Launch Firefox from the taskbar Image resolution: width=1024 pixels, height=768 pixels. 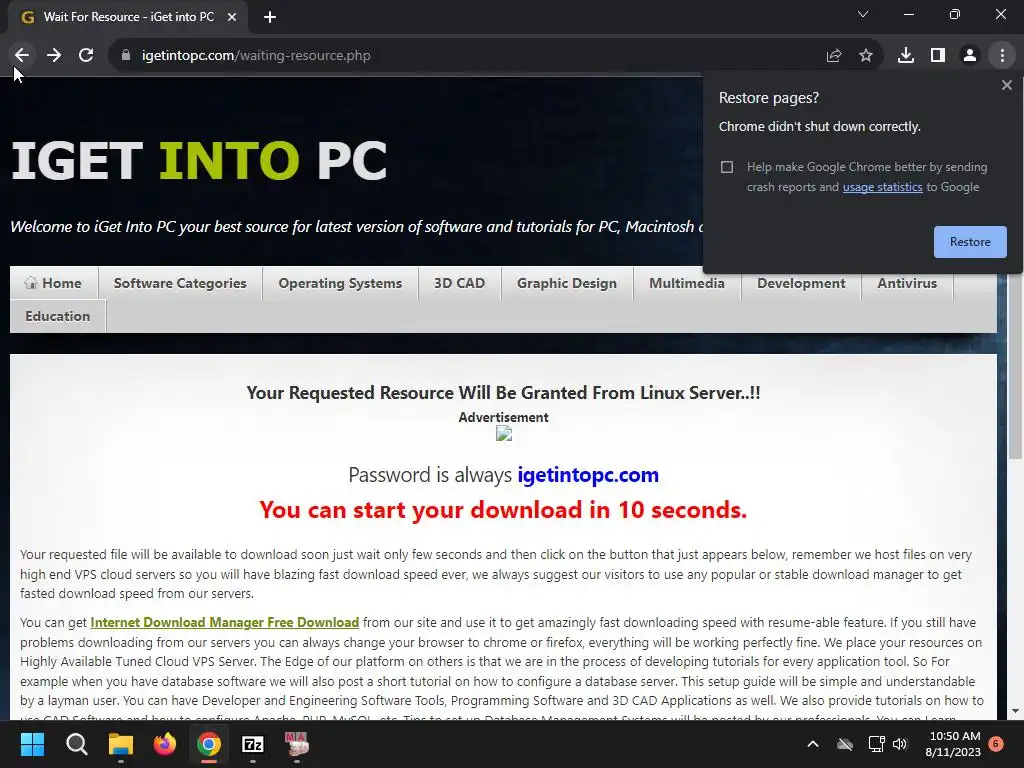click(x=165, y=744)
